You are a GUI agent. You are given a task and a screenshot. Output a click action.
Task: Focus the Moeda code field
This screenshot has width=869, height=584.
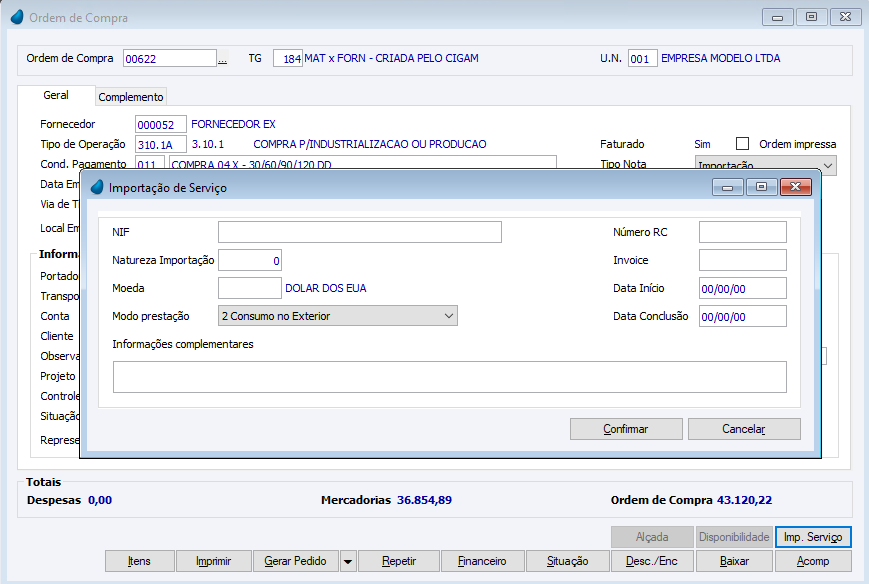click(250, 288)
